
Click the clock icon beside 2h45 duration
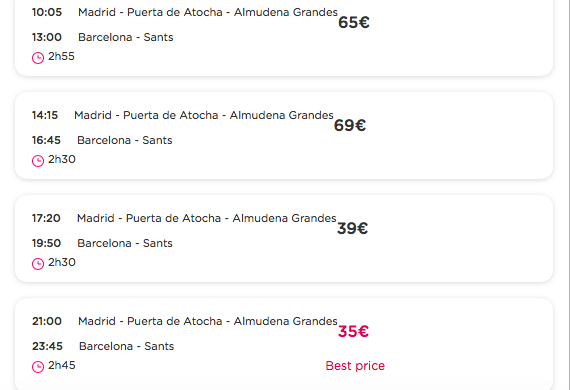point(38,367)
